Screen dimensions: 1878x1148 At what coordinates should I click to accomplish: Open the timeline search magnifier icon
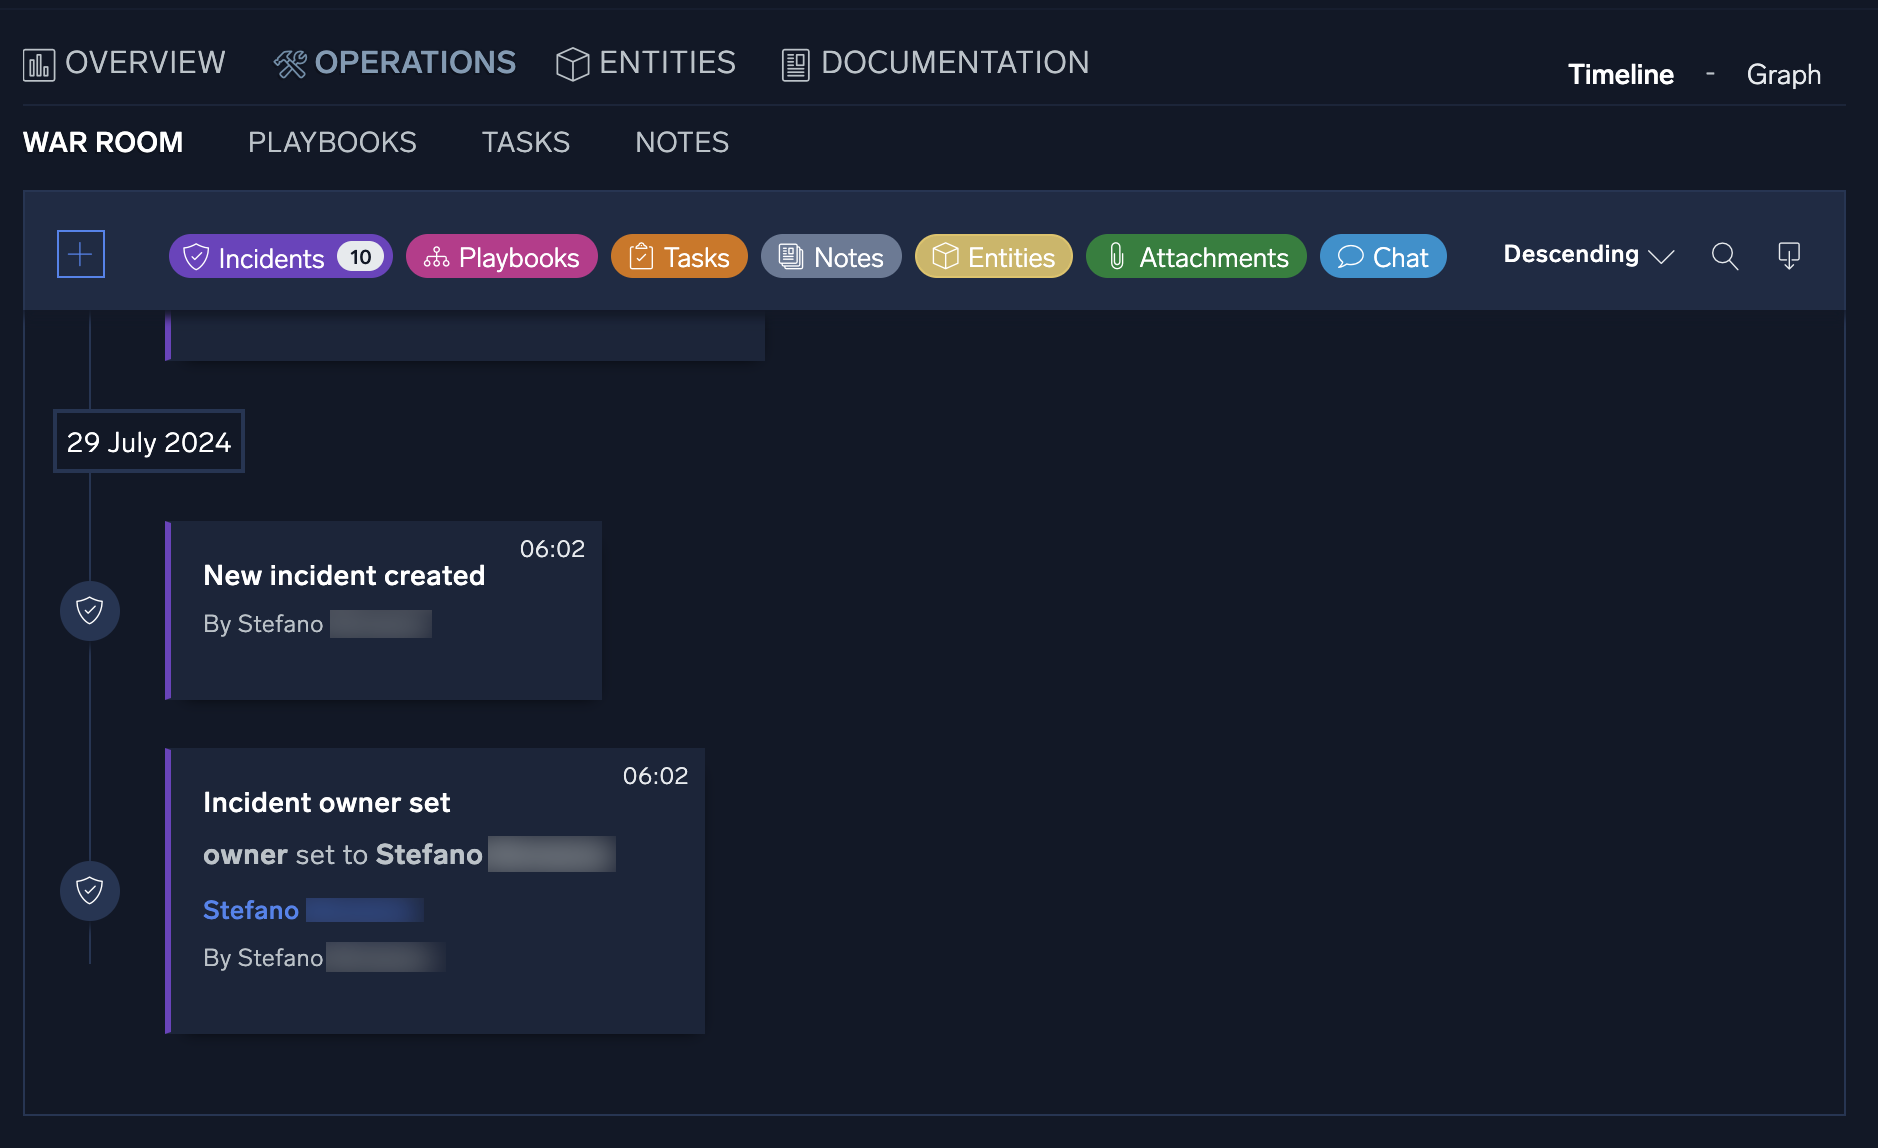[1724, 256]
